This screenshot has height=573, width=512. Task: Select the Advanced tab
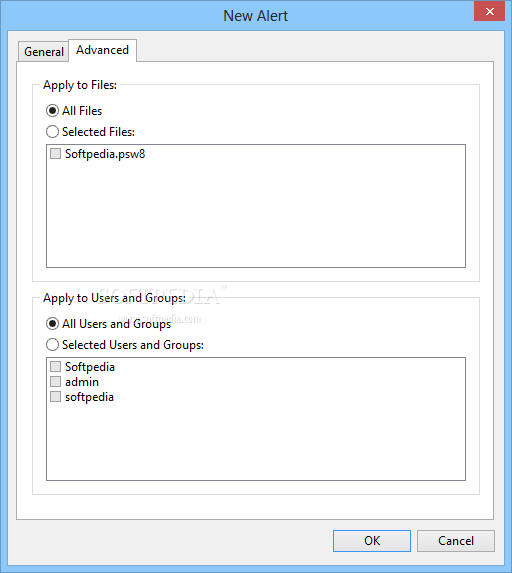tap(102, 50)
